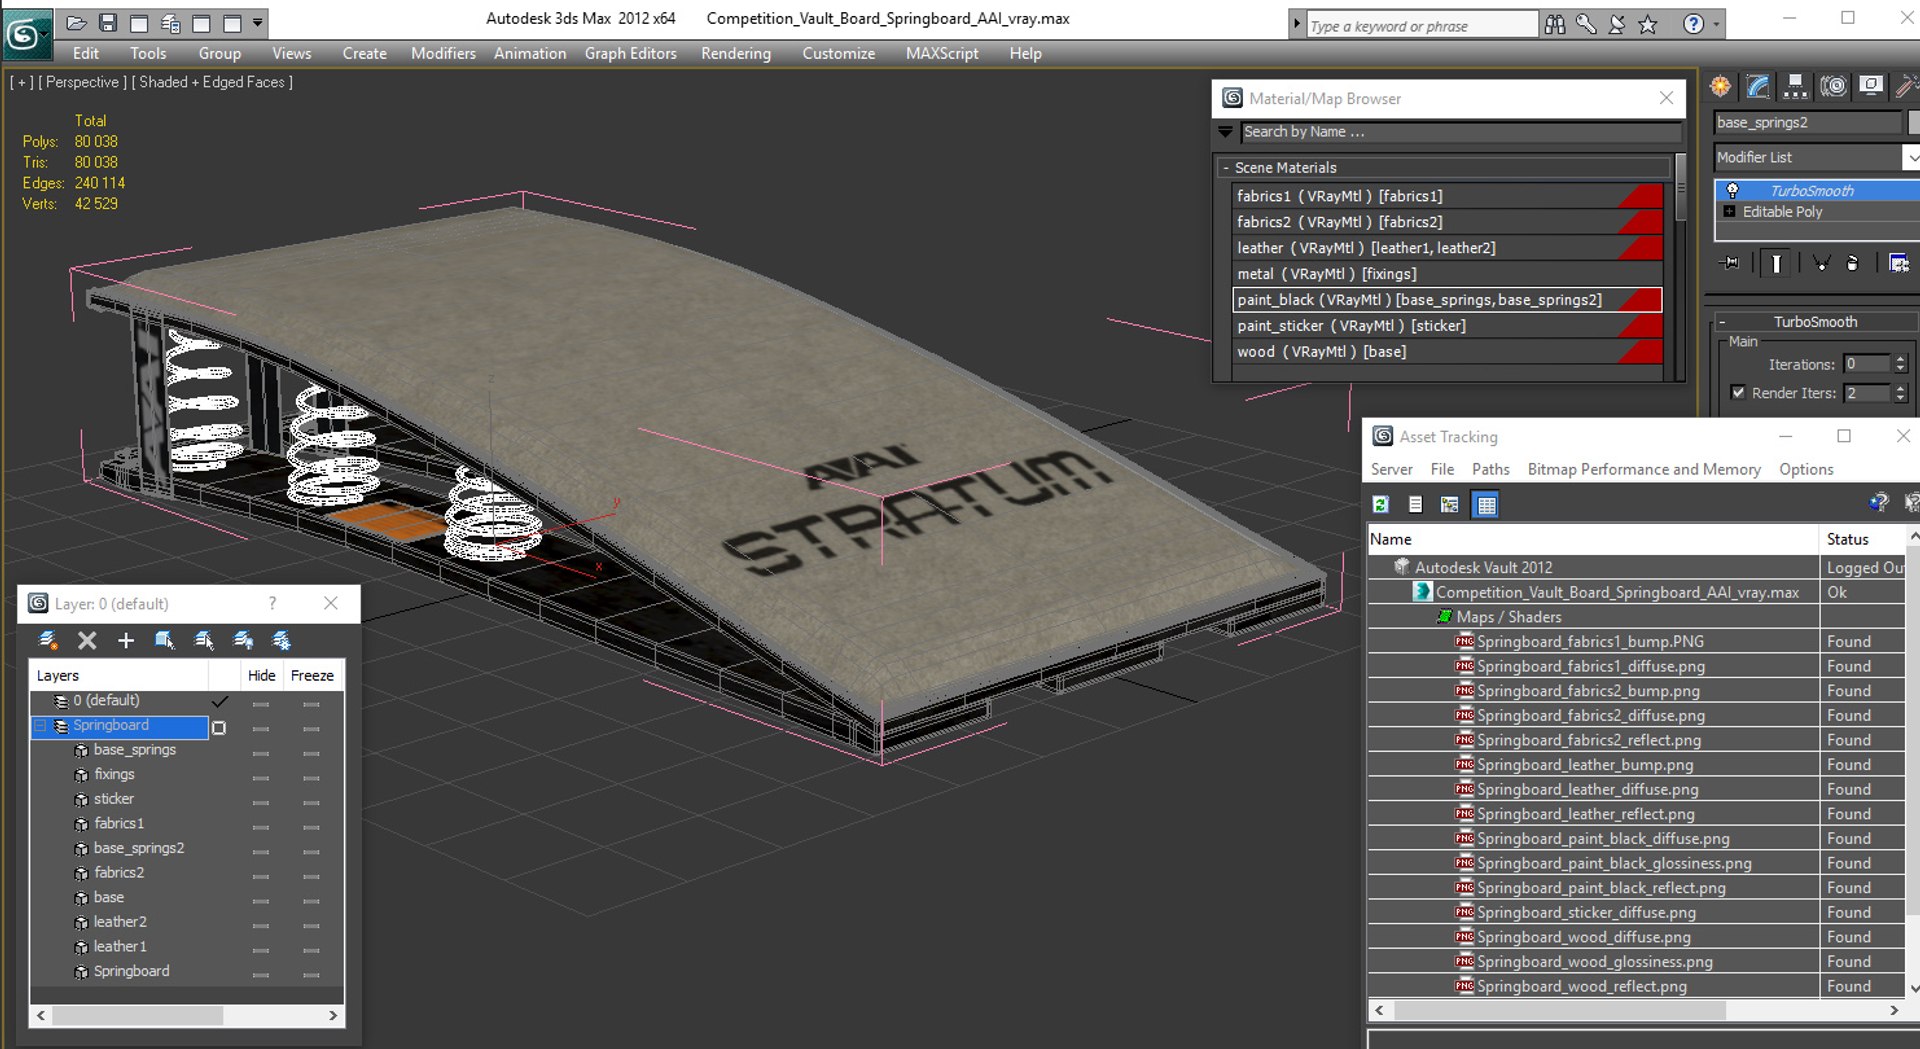
Task: Open the Edit menu
Action: [x=86, y=53]
